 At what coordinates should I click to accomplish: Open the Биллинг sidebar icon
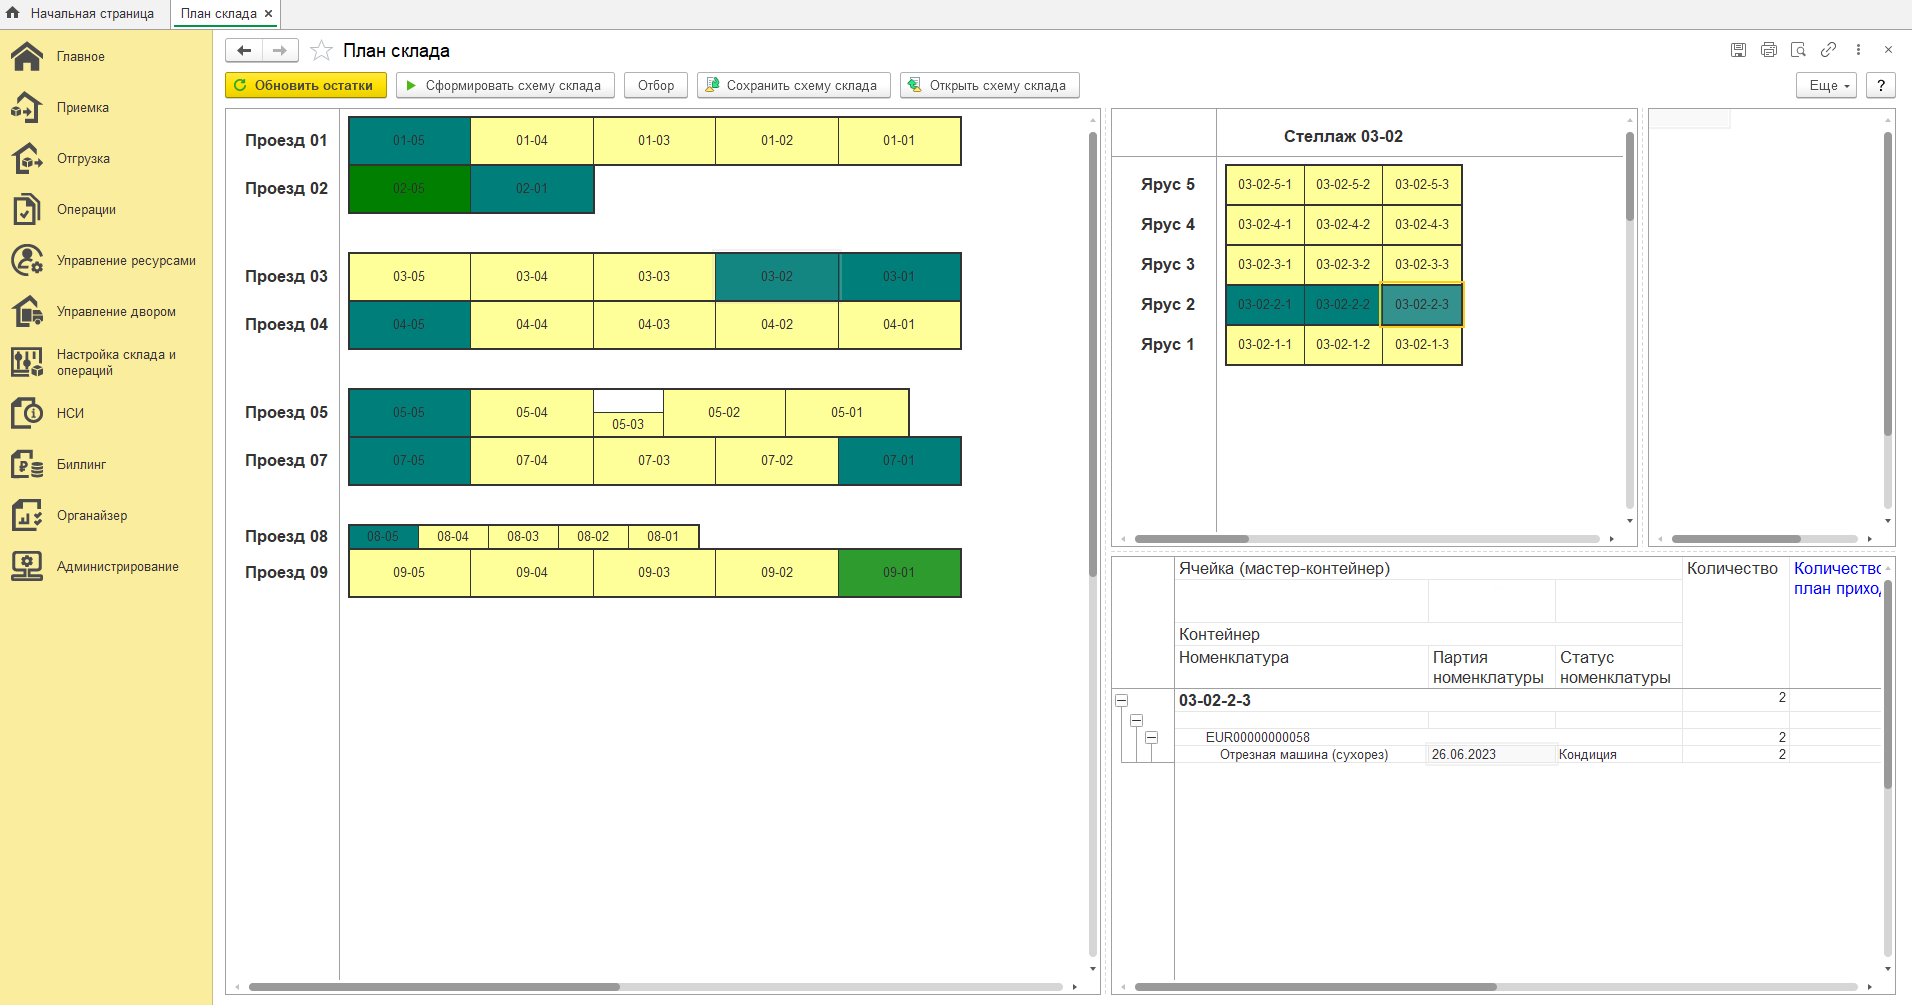point(27,465)
